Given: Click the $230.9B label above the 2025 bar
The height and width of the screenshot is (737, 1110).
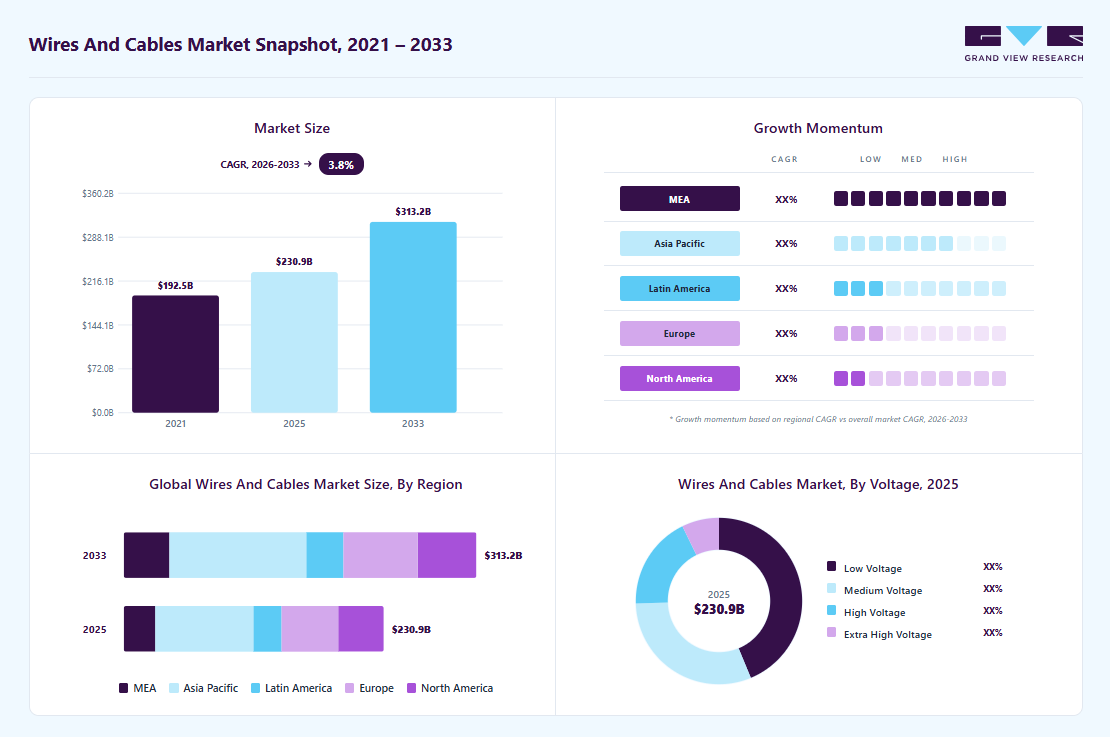Looking at the screenshot, I should coord(294,262).
